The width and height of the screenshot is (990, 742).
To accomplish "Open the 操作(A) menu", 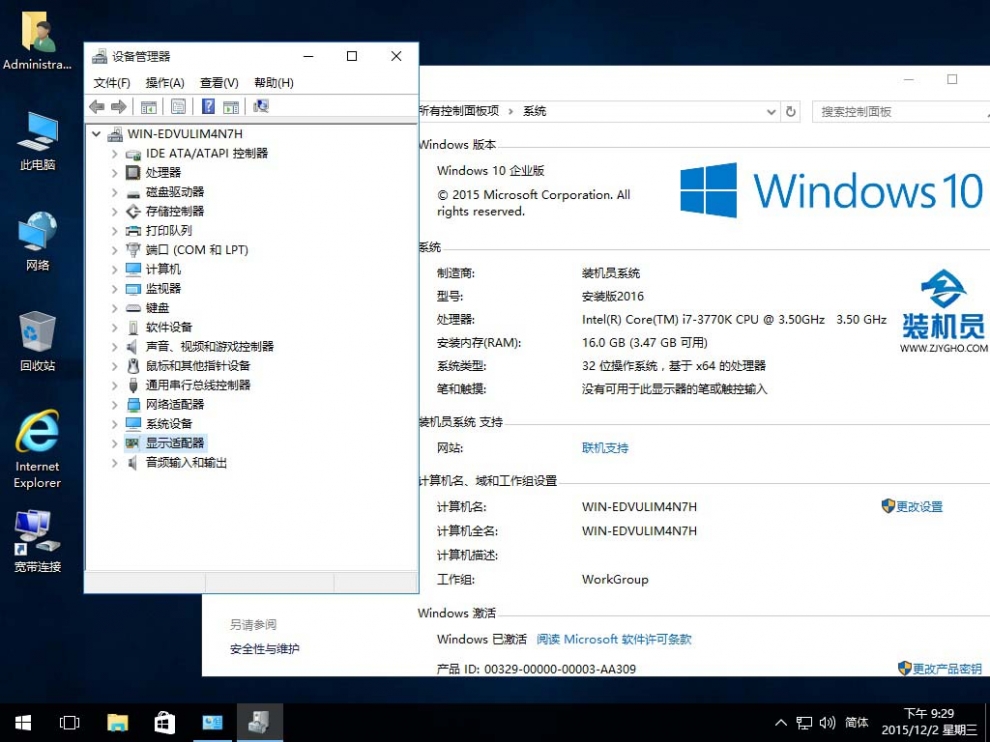I will [x=165, y=83].
